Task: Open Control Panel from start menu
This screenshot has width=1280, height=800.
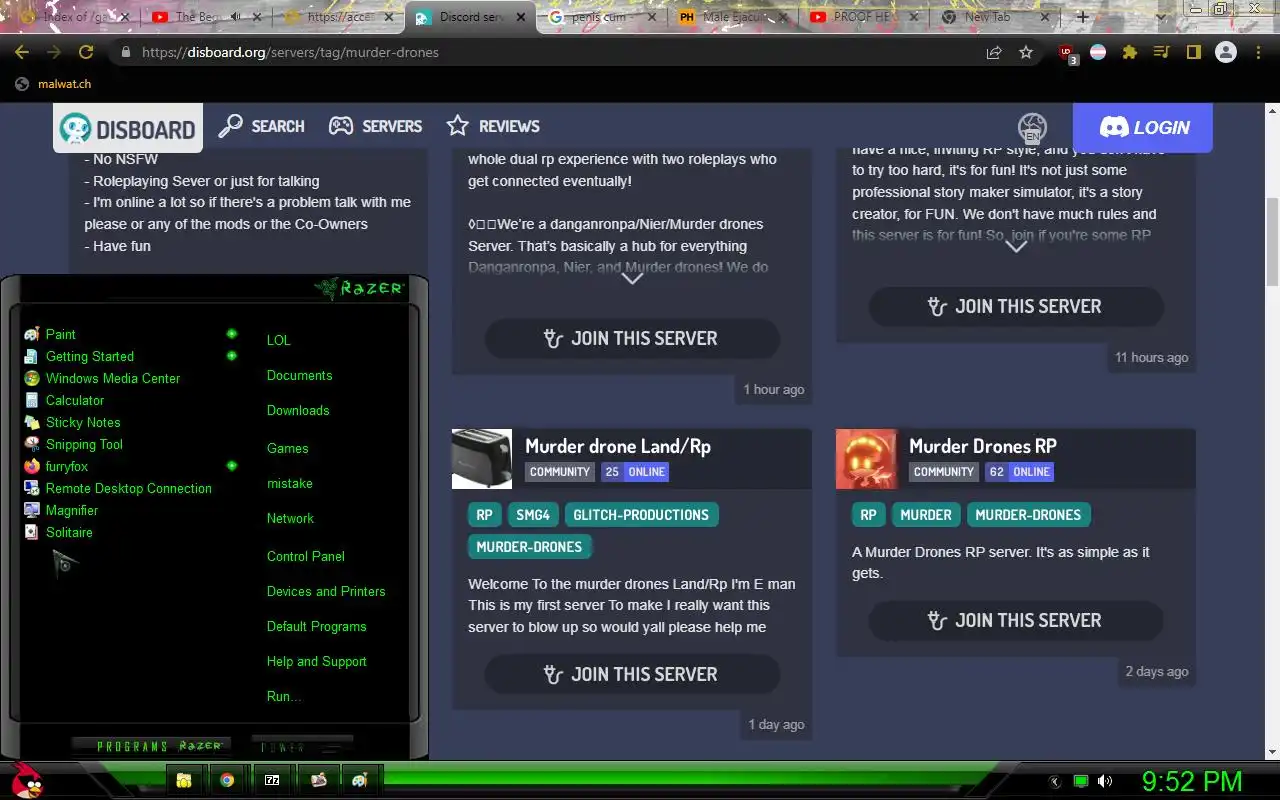Action: pyautogui.click(x=306, y=556)
